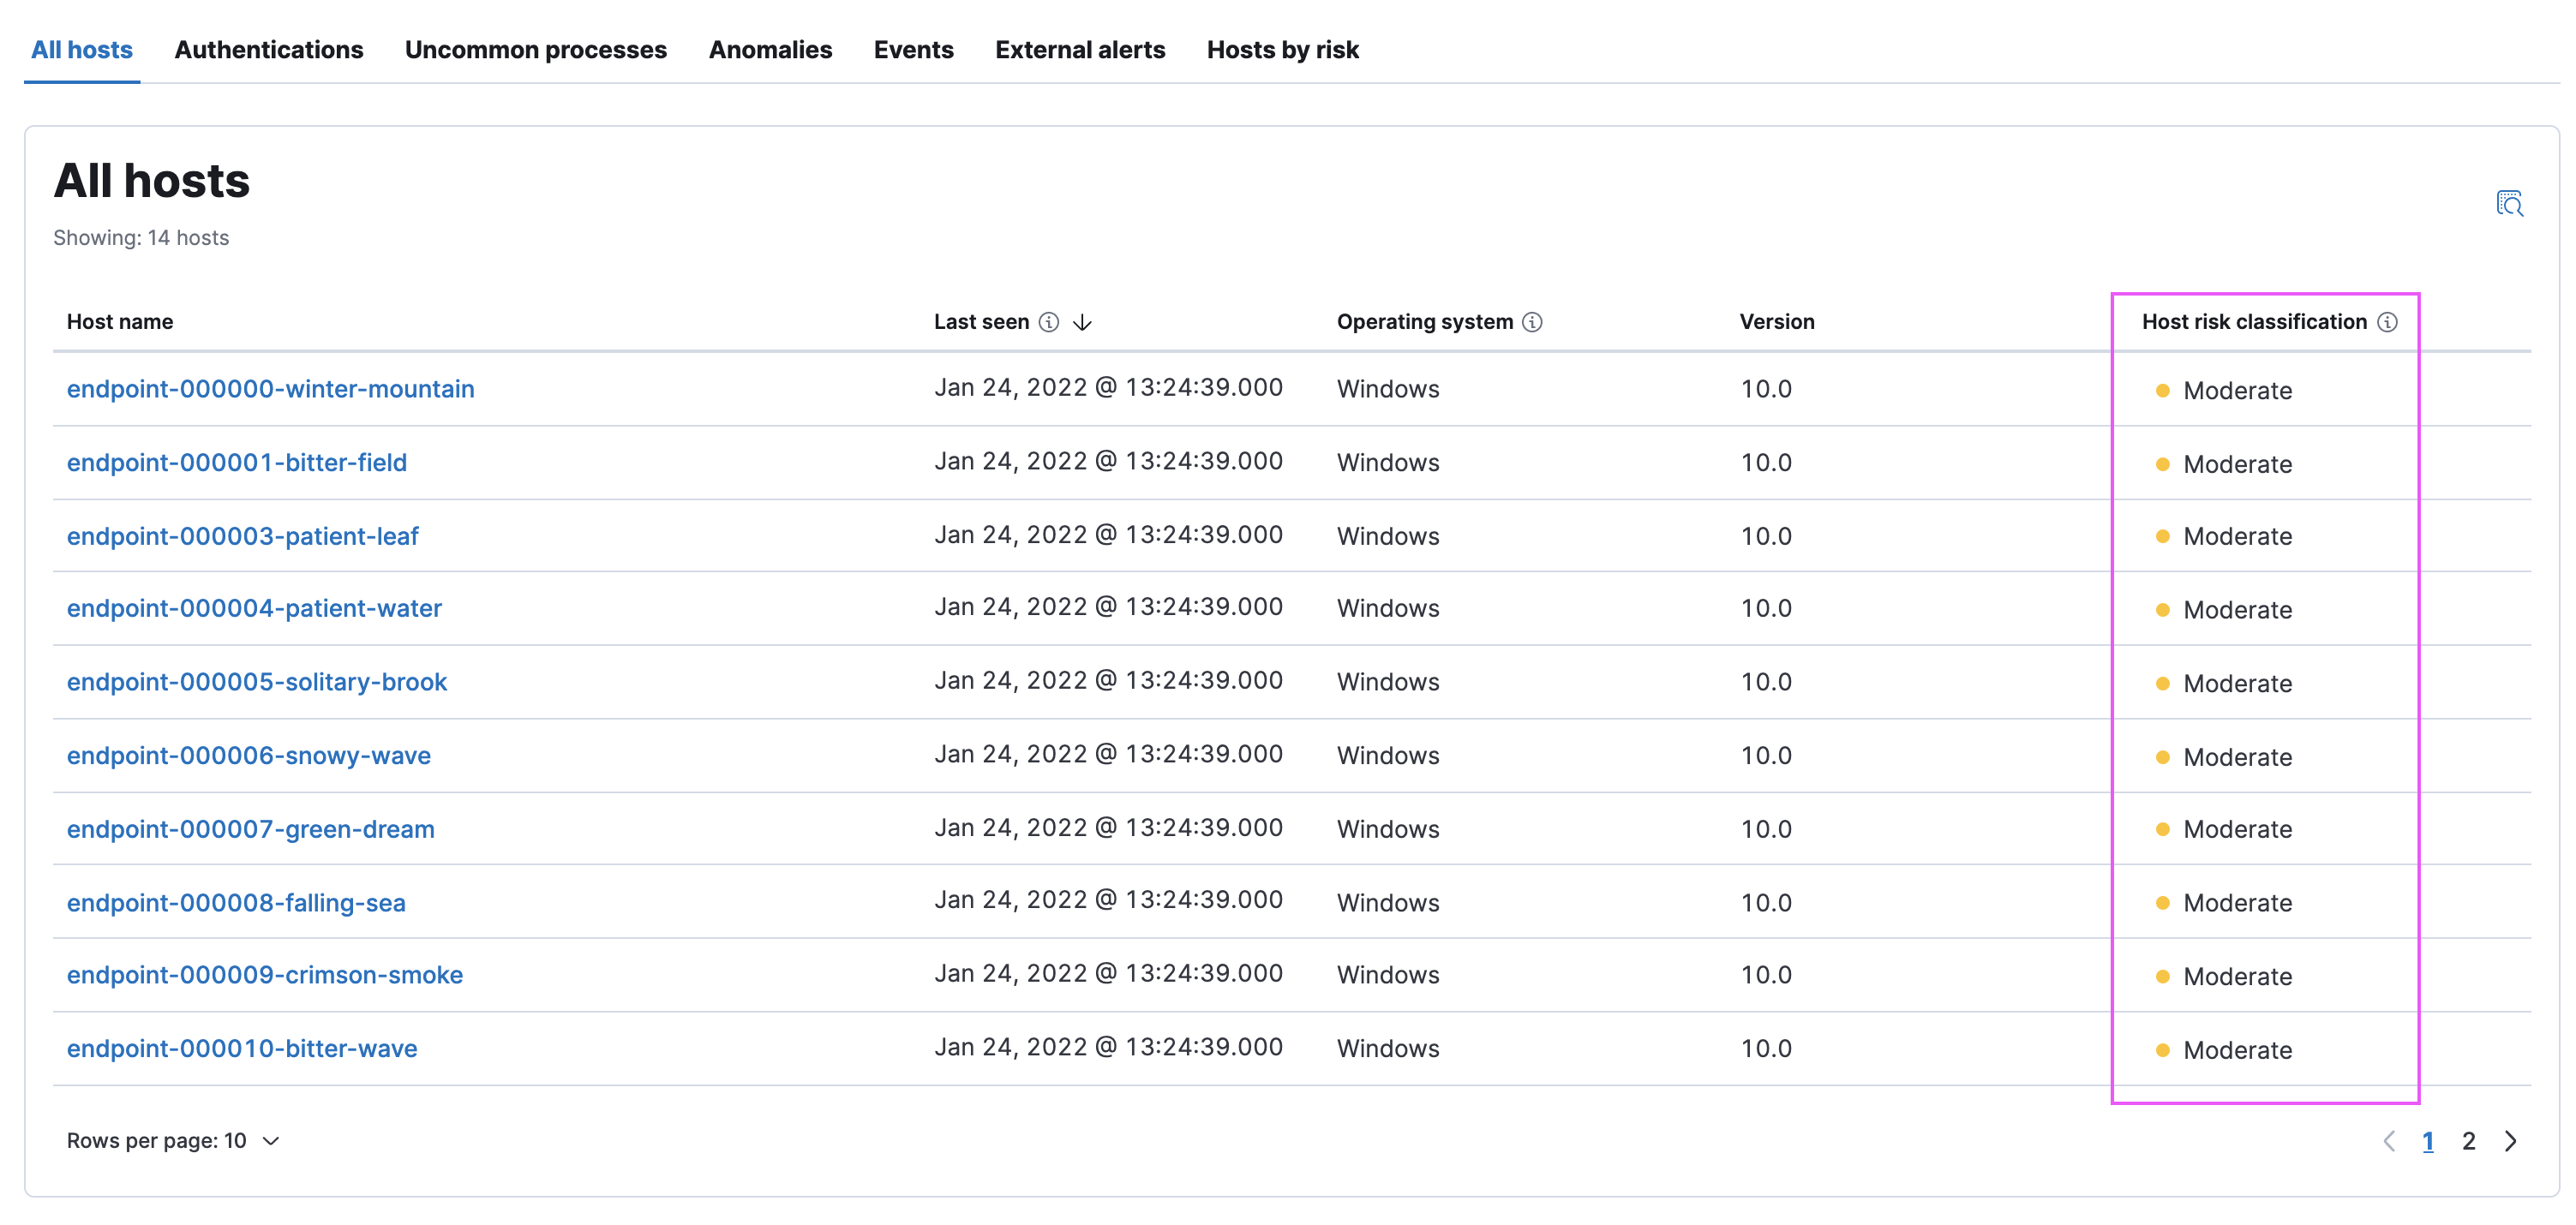This screenshot has width=2576, height=1225.
Task: Click the info icon next to Last seen
Action: point(1048,322)
